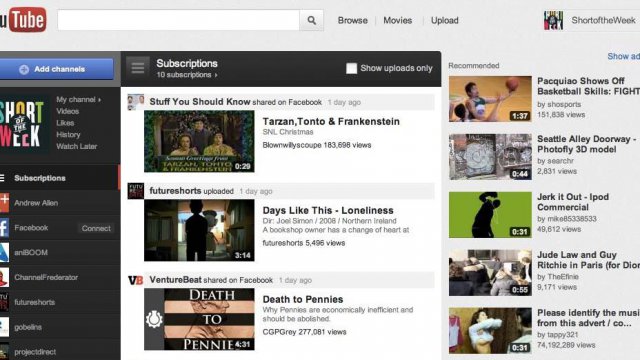Click the Stuff You Should Know channel name

click(x=200, y=102)
